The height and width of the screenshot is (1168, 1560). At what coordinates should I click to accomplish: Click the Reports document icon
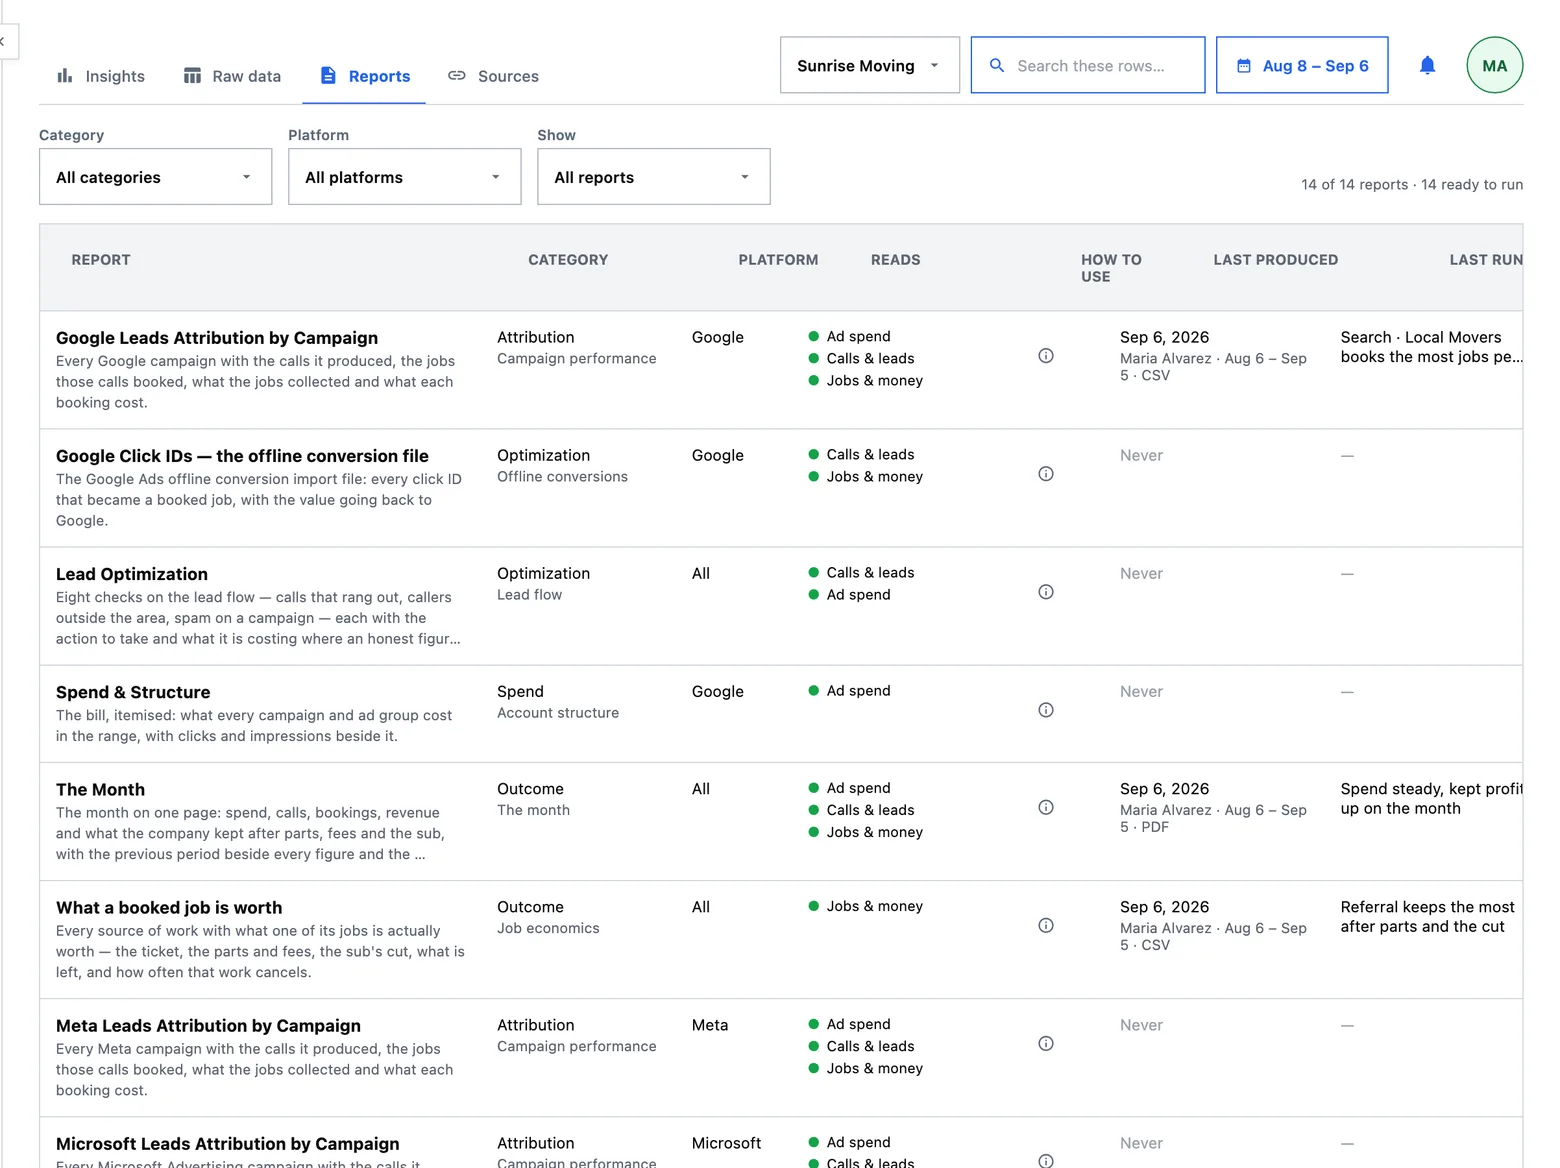point(328,75)
